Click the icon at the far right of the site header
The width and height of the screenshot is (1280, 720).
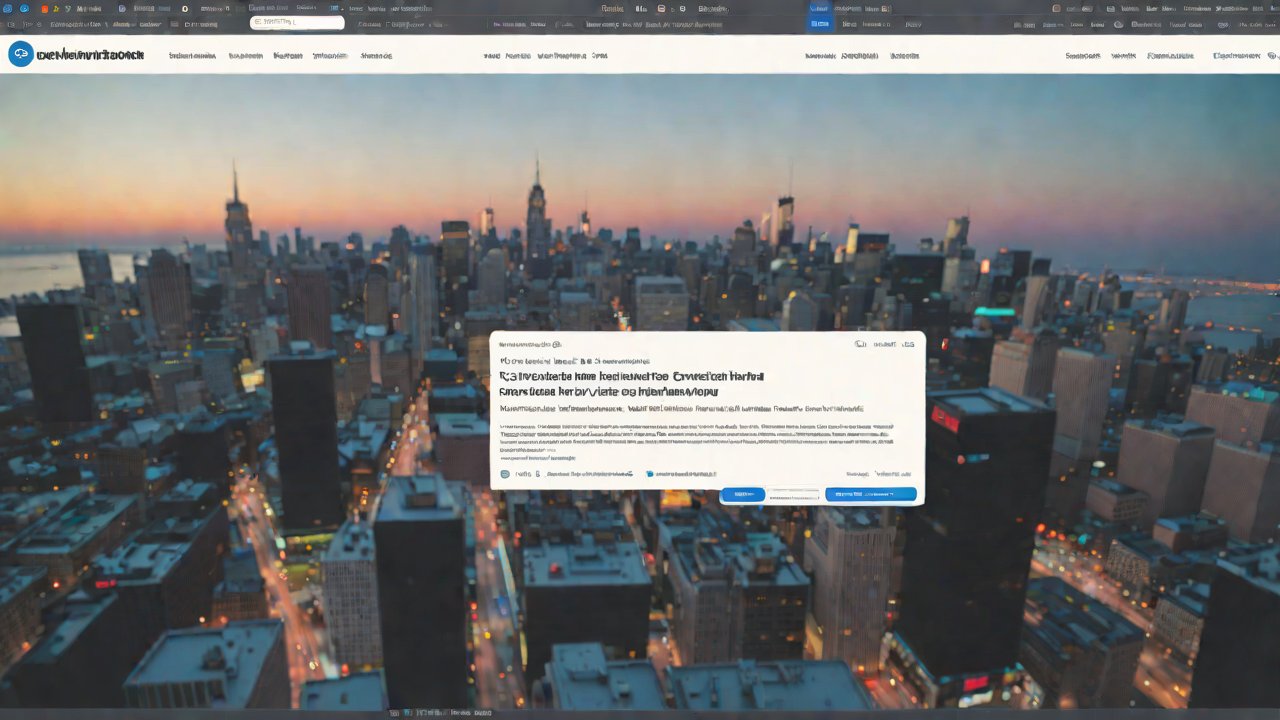(x=1270, y=56)
